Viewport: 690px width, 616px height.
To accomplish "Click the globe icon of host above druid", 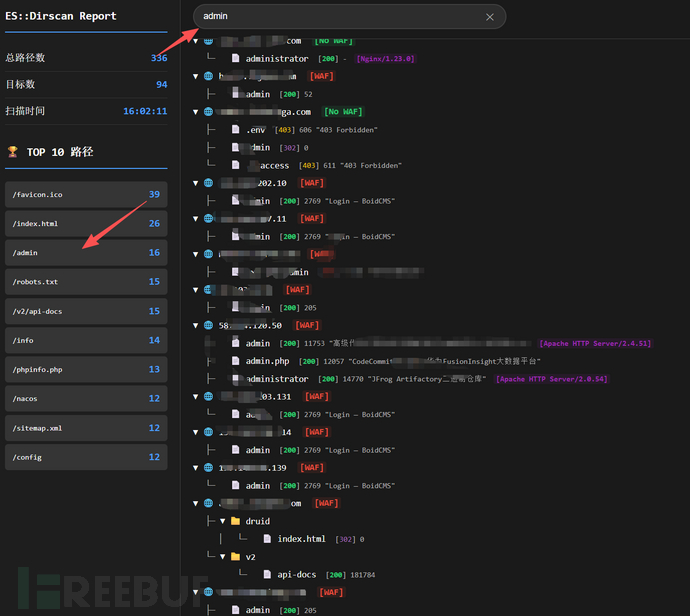I will coord(209,503).
